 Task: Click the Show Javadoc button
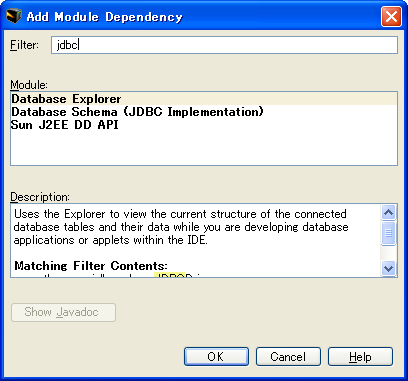click(63, 312)
